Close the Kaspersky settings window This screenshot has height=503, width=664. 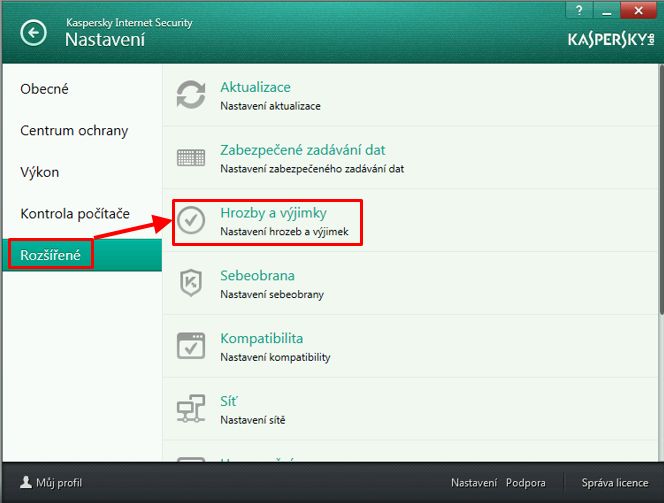click(639, 10)
